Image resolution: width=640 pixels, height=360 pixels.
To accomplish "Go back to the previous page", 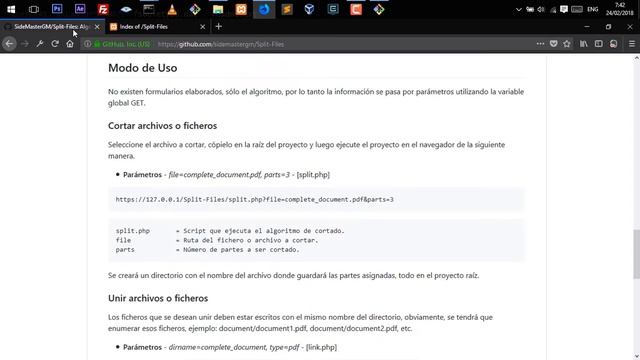I will 9,44.
